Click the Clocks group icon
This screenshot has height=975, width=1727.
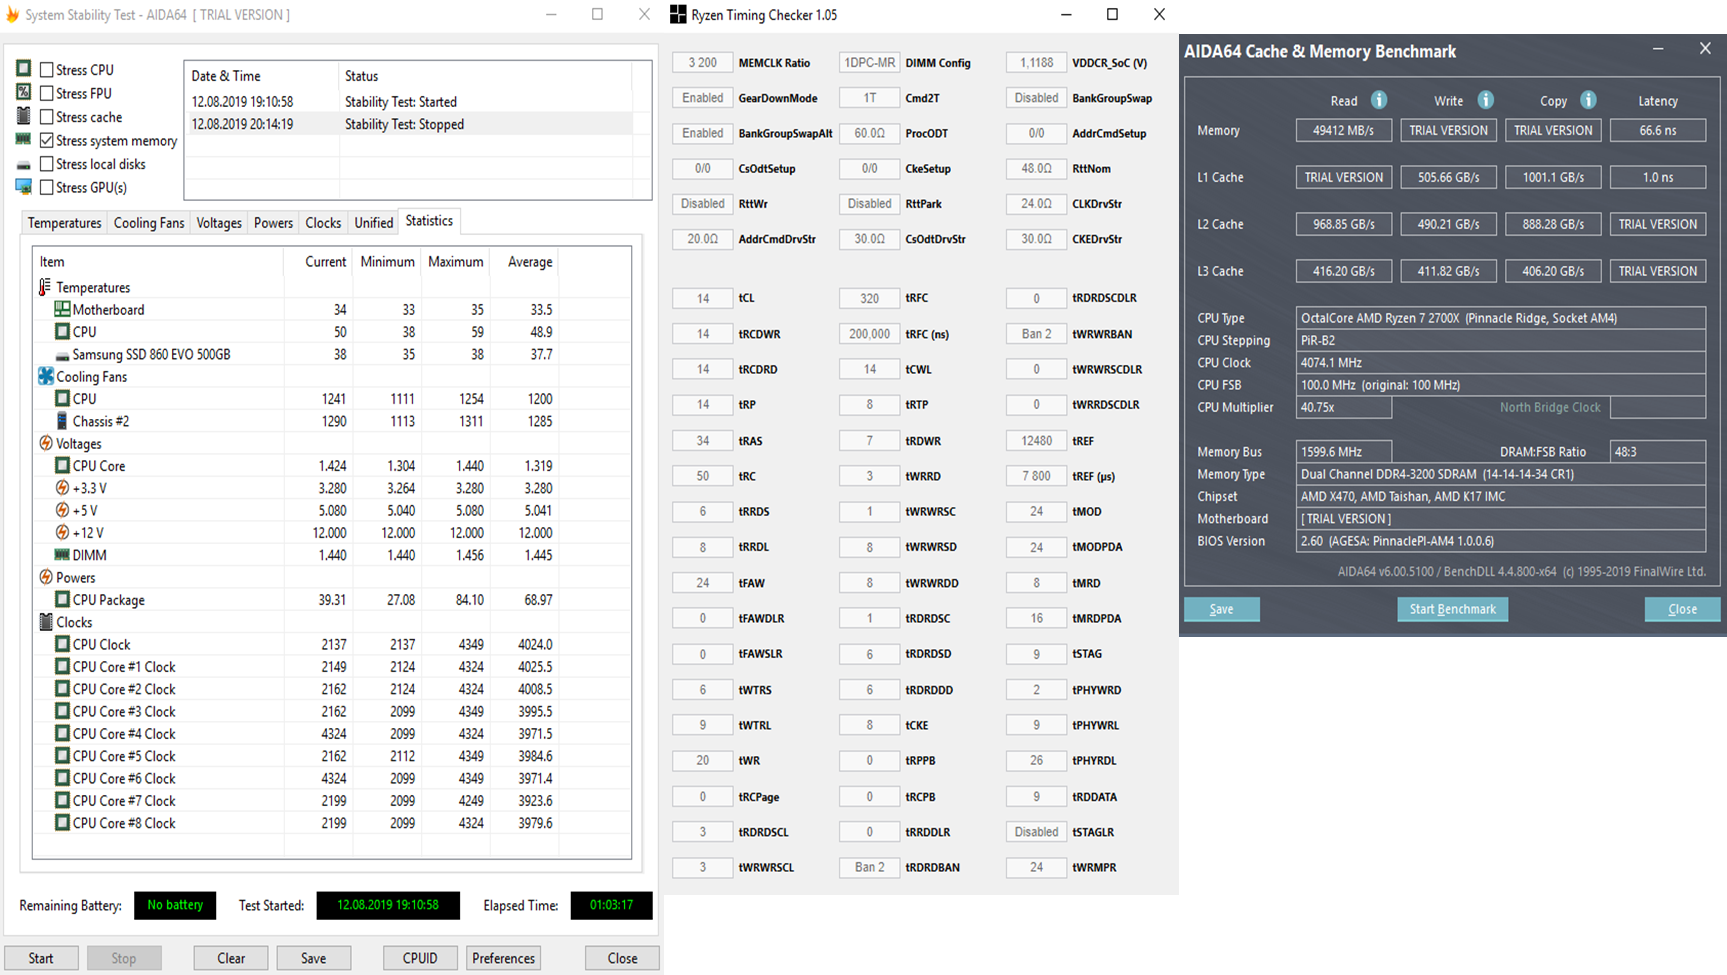point(46,622)
